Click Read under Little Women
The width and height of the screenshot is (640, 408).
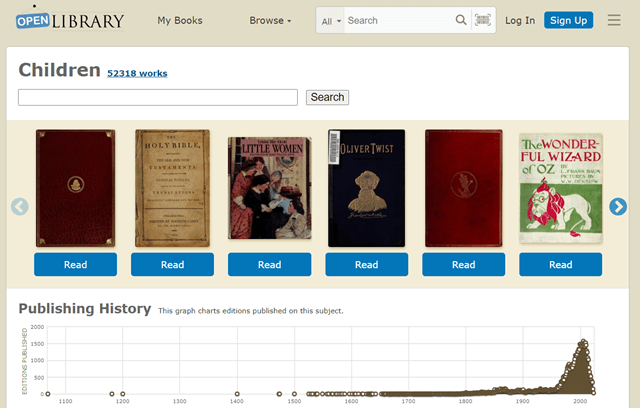point(269,264)
